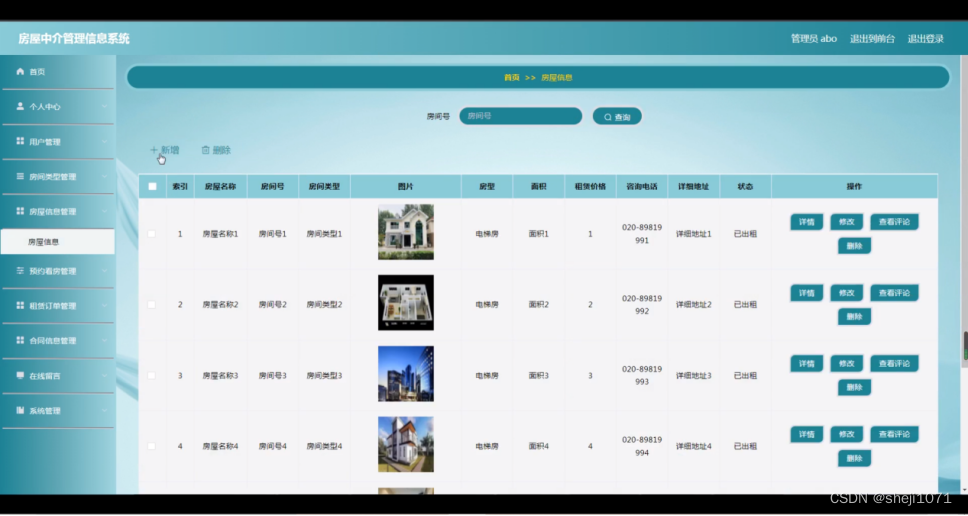This screenshot has height=516, width=968.
Task: Click 修改 button for 房屋名称1
Action: point(846,222)
